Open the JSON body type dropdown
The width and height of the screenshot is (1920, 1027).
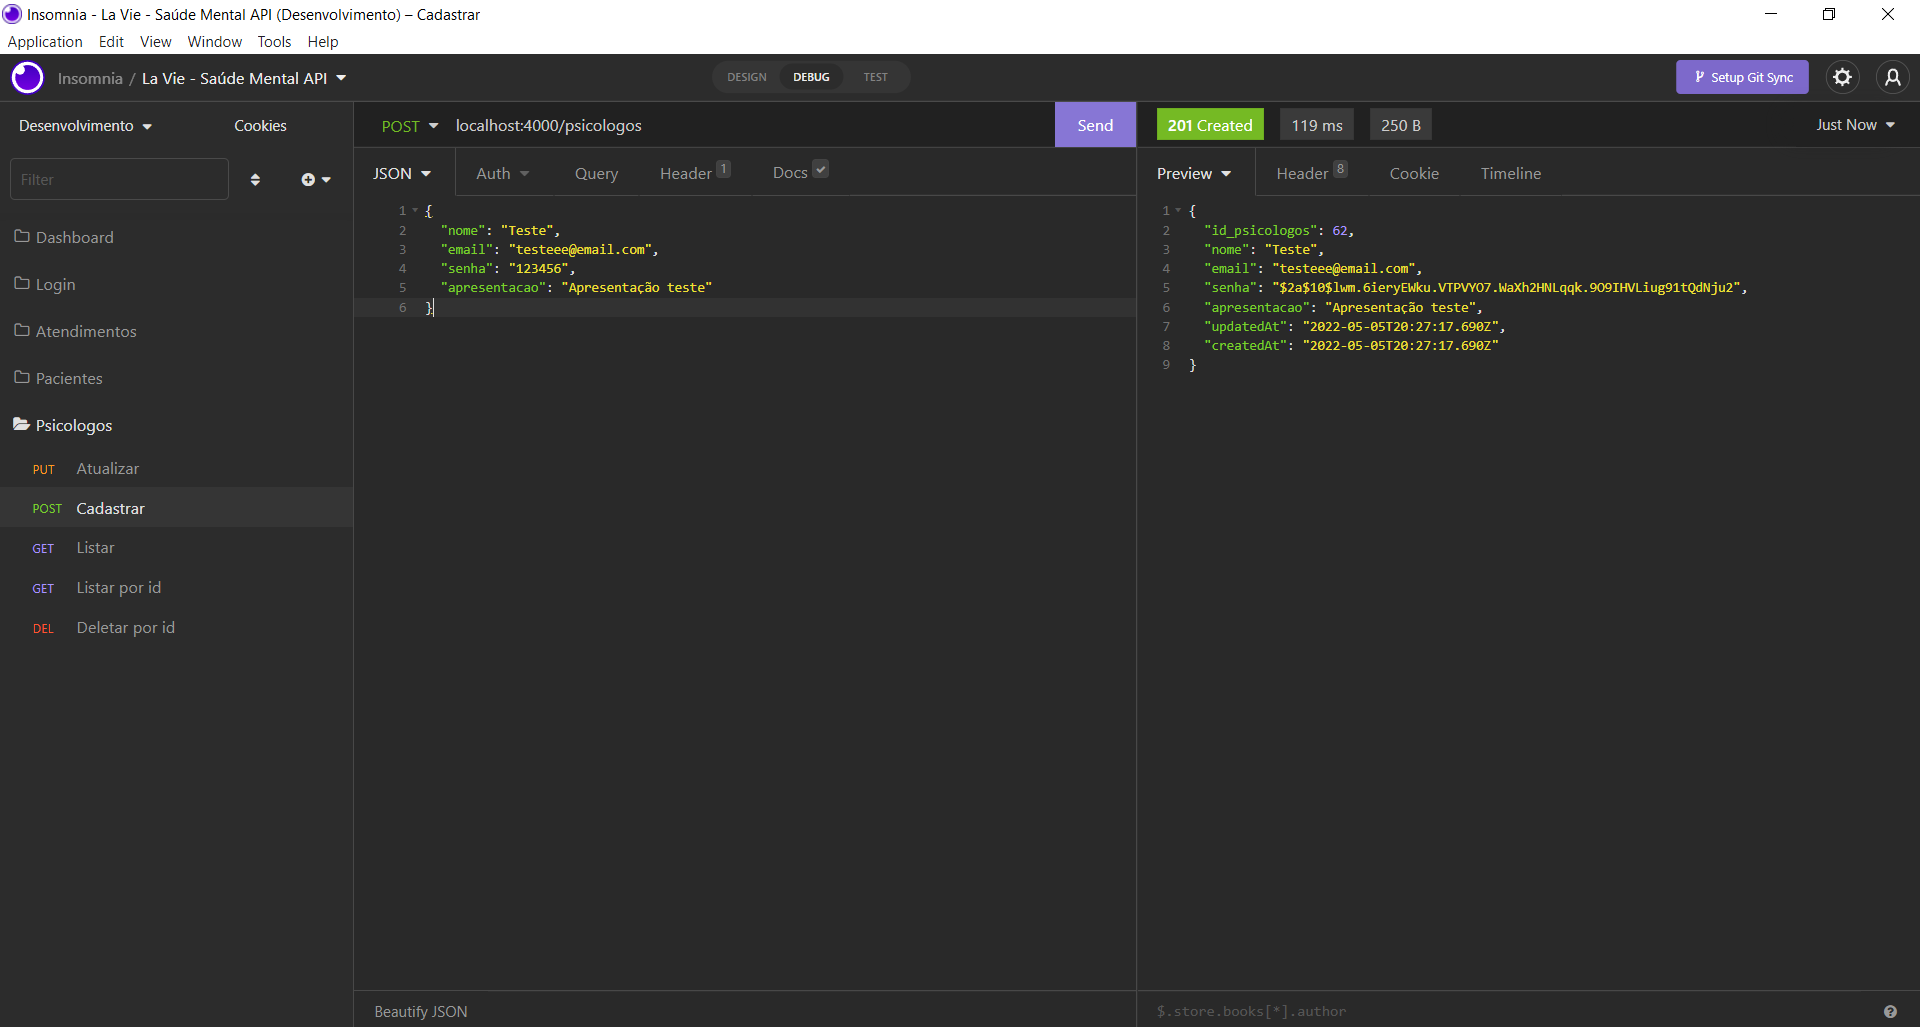[x=402, y=173]
